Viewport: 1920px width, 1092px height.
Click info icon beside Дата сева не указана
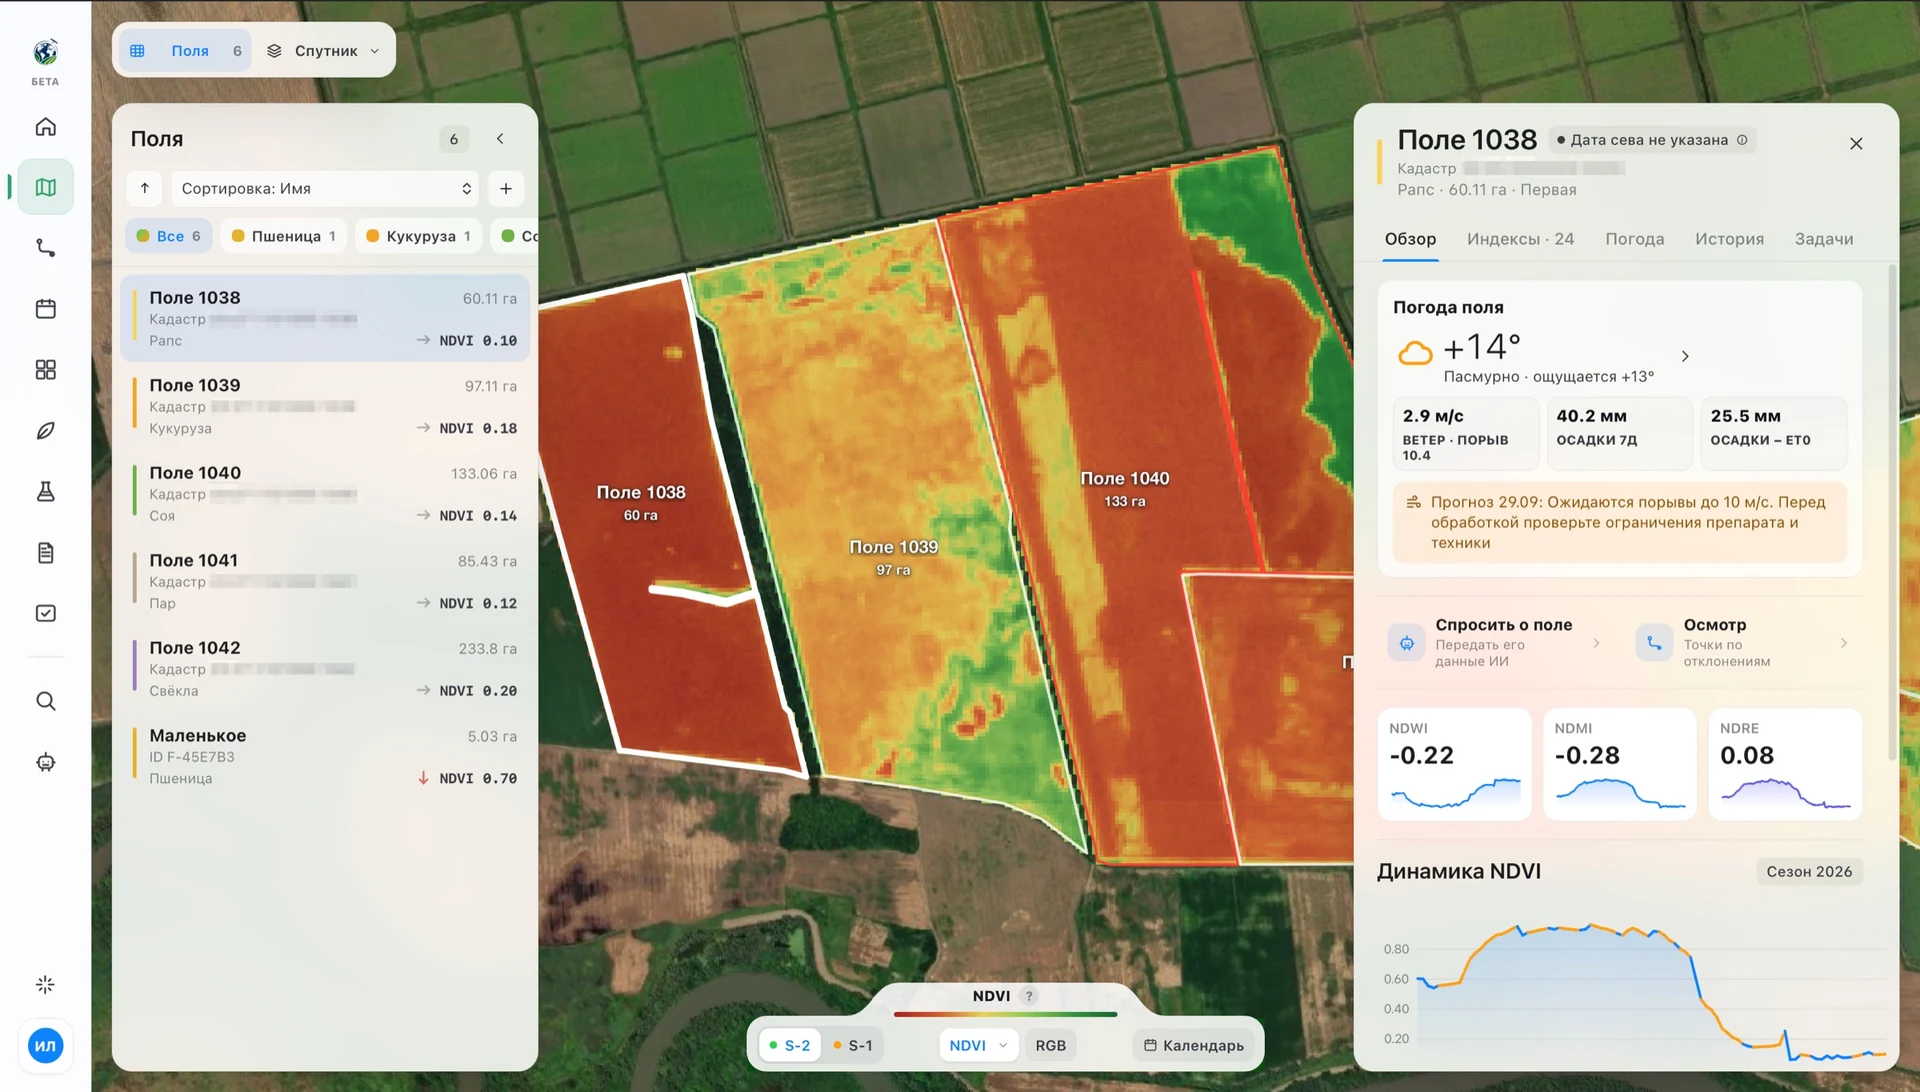pyautogui.click(x=1742, y=140)
